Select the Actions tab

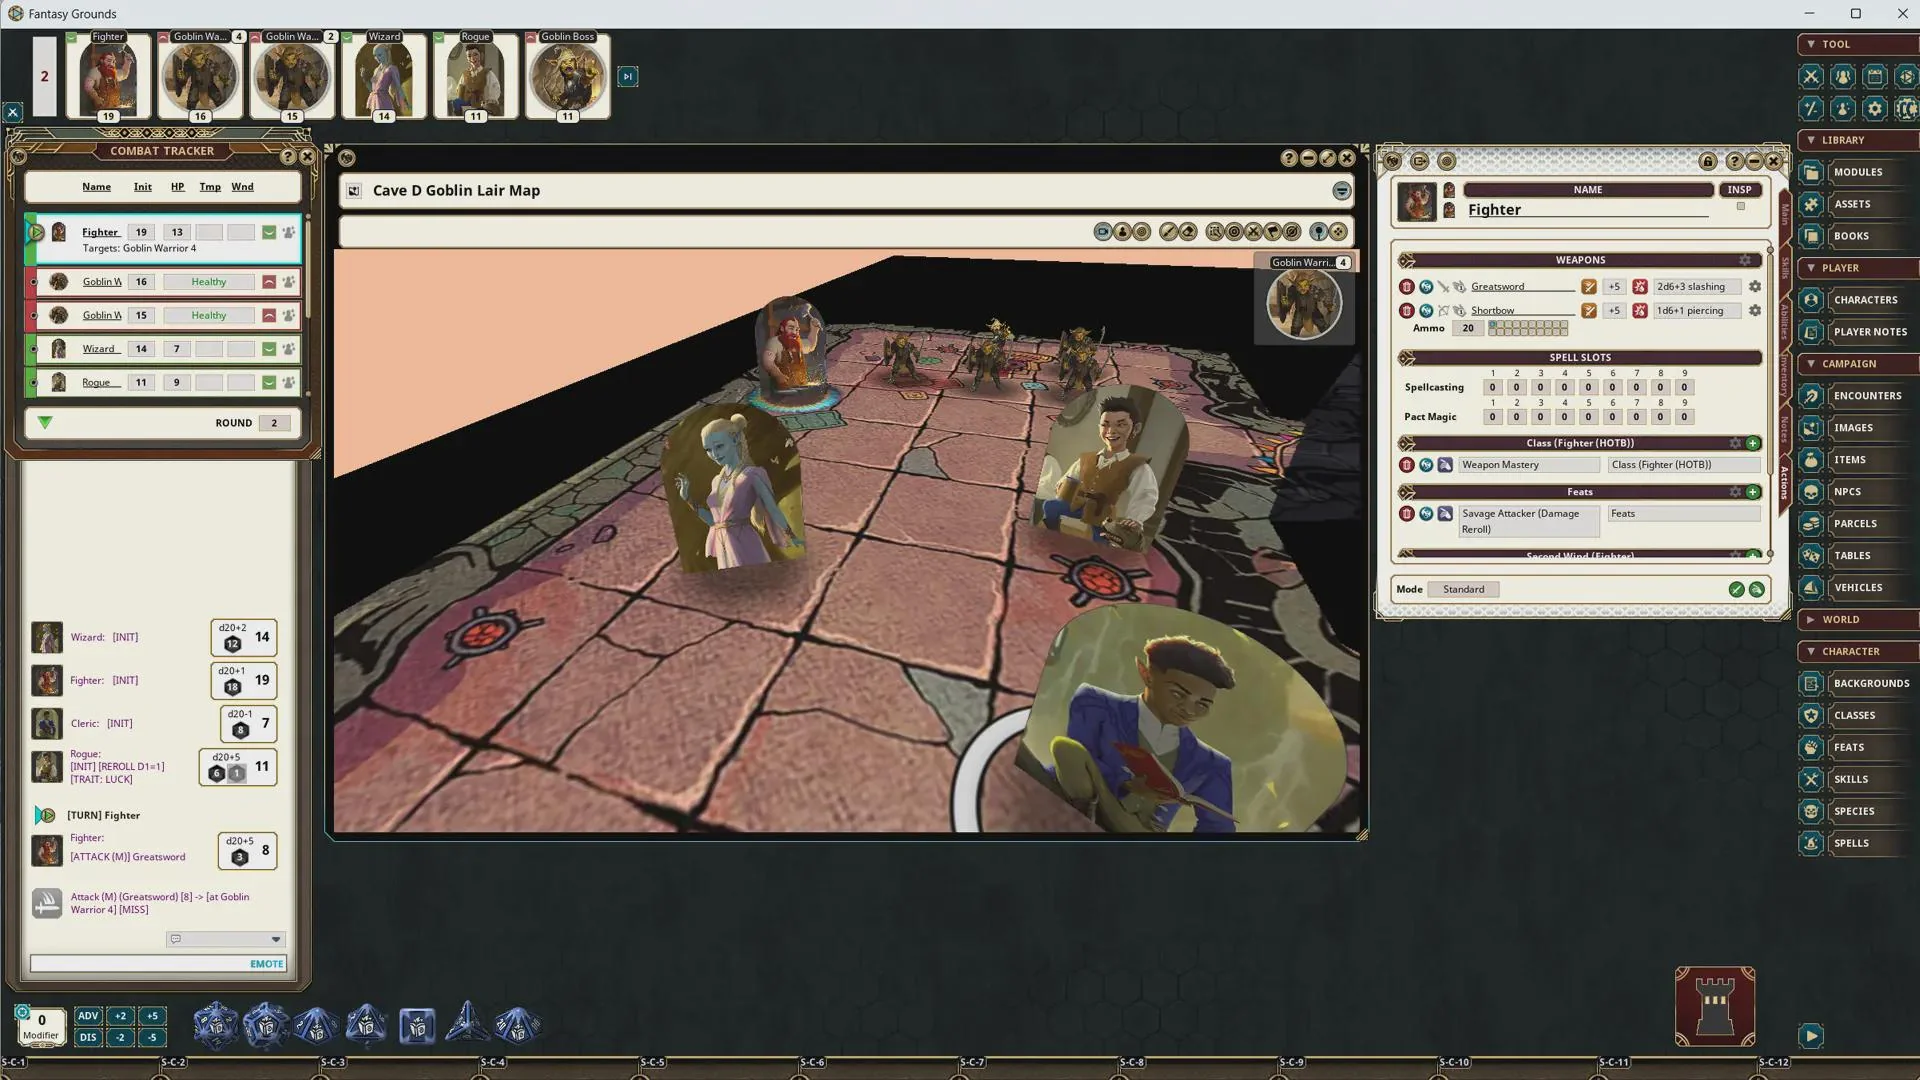coord(1785,484)
